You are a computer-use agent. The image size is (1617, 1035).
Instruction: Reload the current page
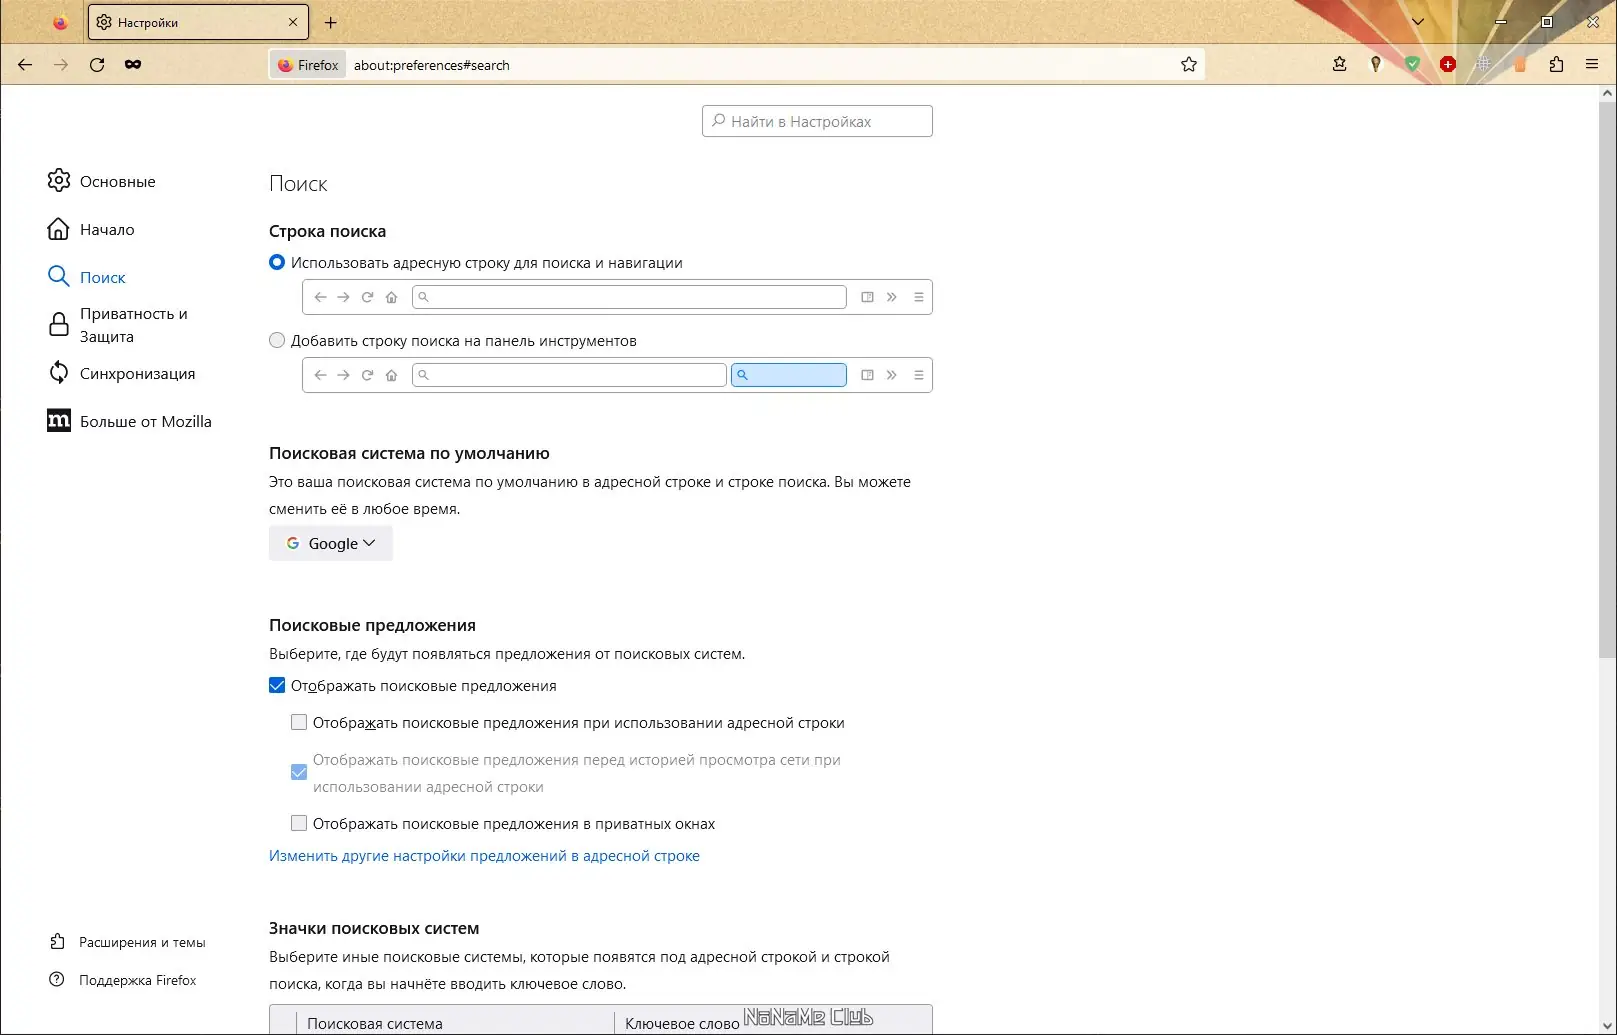(97, 65)
